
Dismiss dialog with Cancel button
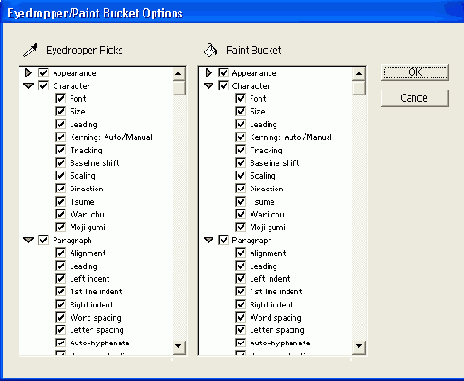click(415, 98)
